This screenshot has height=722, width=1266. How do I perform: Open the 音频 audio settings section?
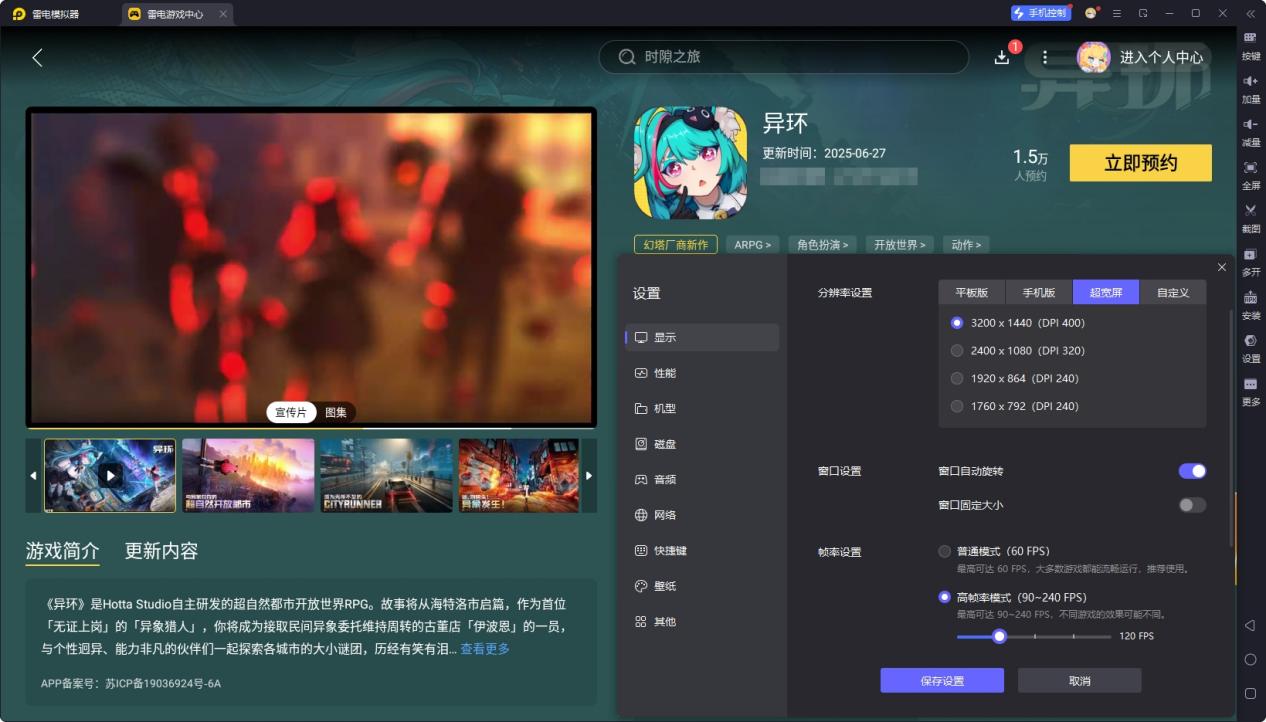pos(702,480)
